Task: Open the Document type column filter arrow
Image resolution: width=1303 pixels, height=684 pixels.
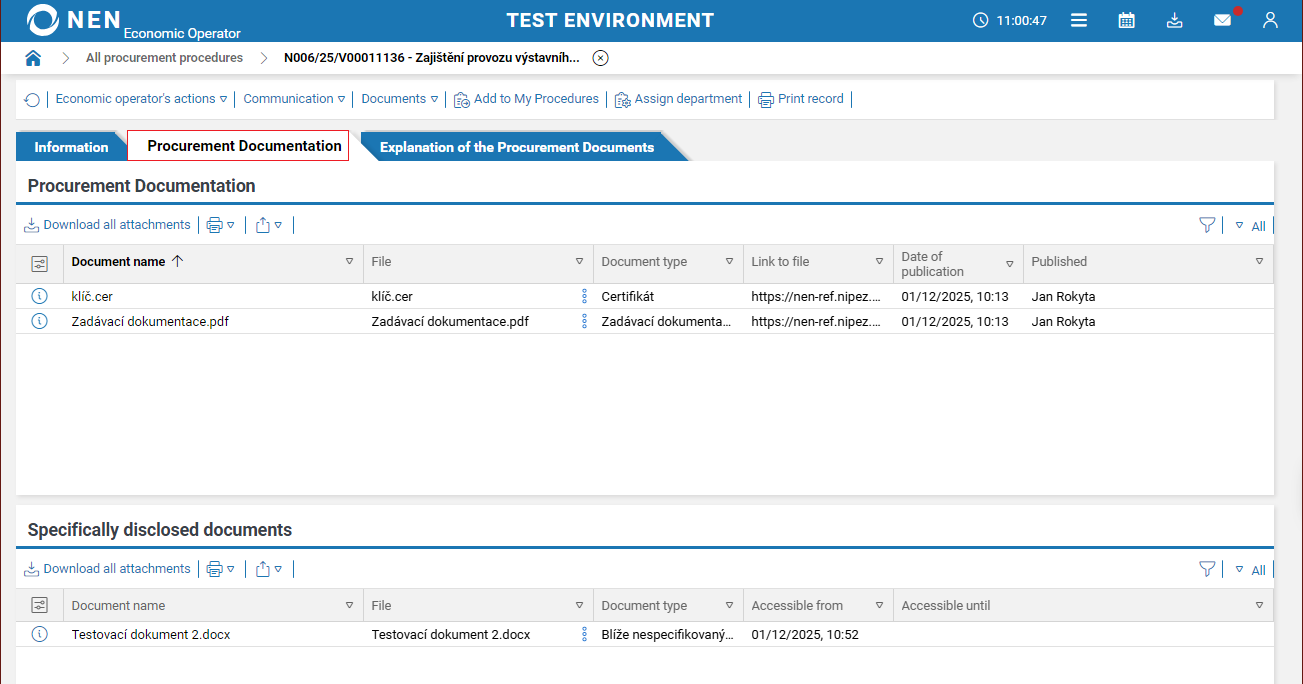Action: [x=729, y=262]
